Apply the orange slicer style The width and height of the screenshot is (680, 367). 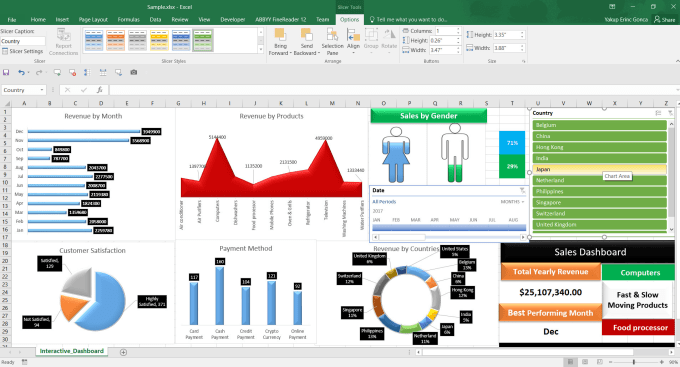(116, 40)
